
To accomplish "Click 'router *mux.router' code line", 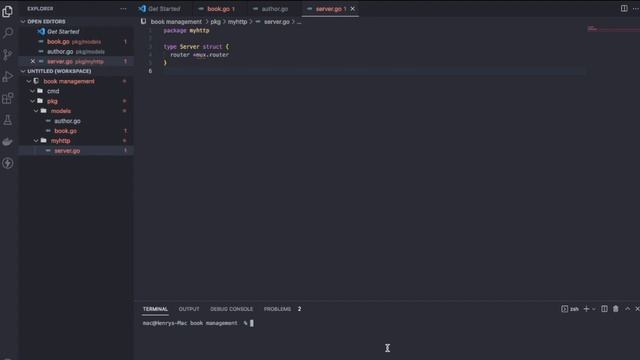I will click(x=200, y=55).
